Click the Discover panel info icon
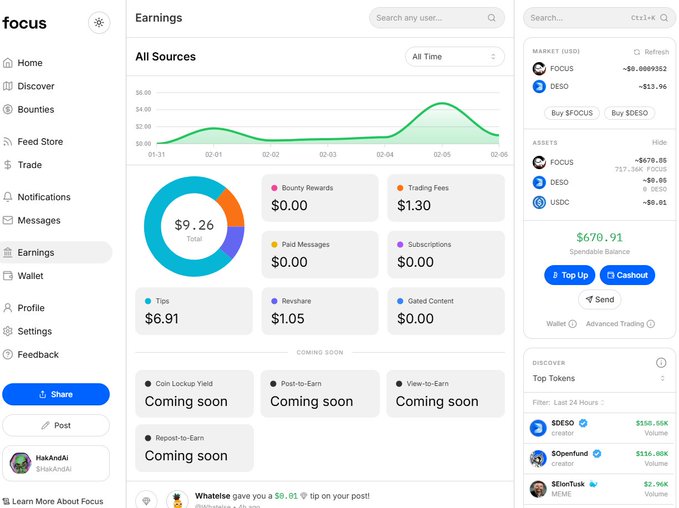 click(x=661, y=362)
